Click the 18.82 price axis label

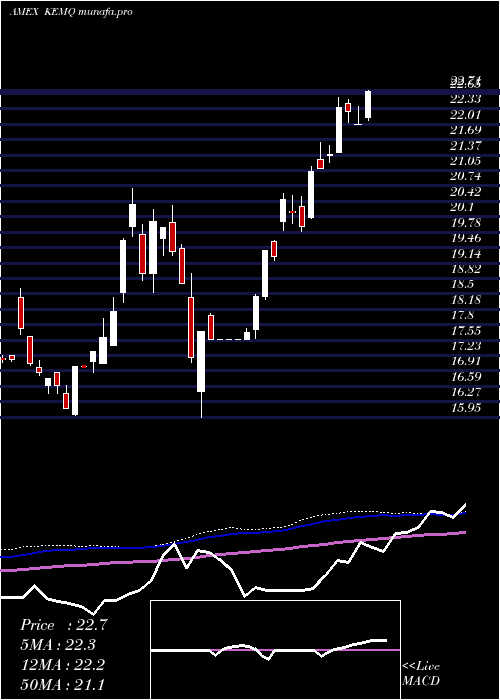(465, 269)
